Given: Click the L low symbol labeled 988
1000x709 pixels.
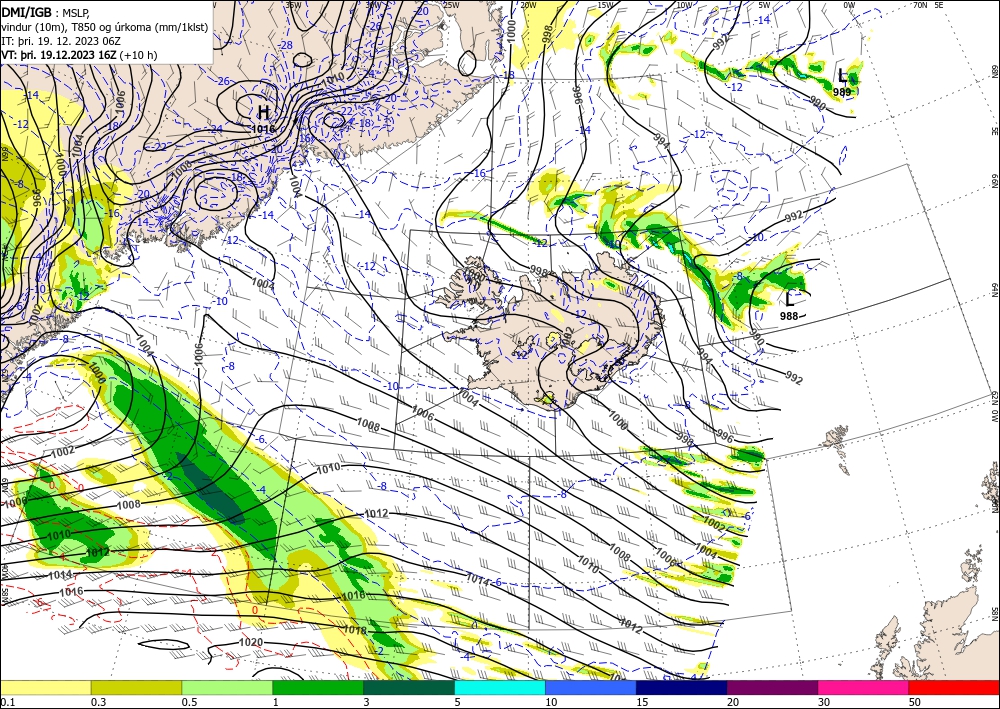Looking at the screenshot, I should point(790,298).
